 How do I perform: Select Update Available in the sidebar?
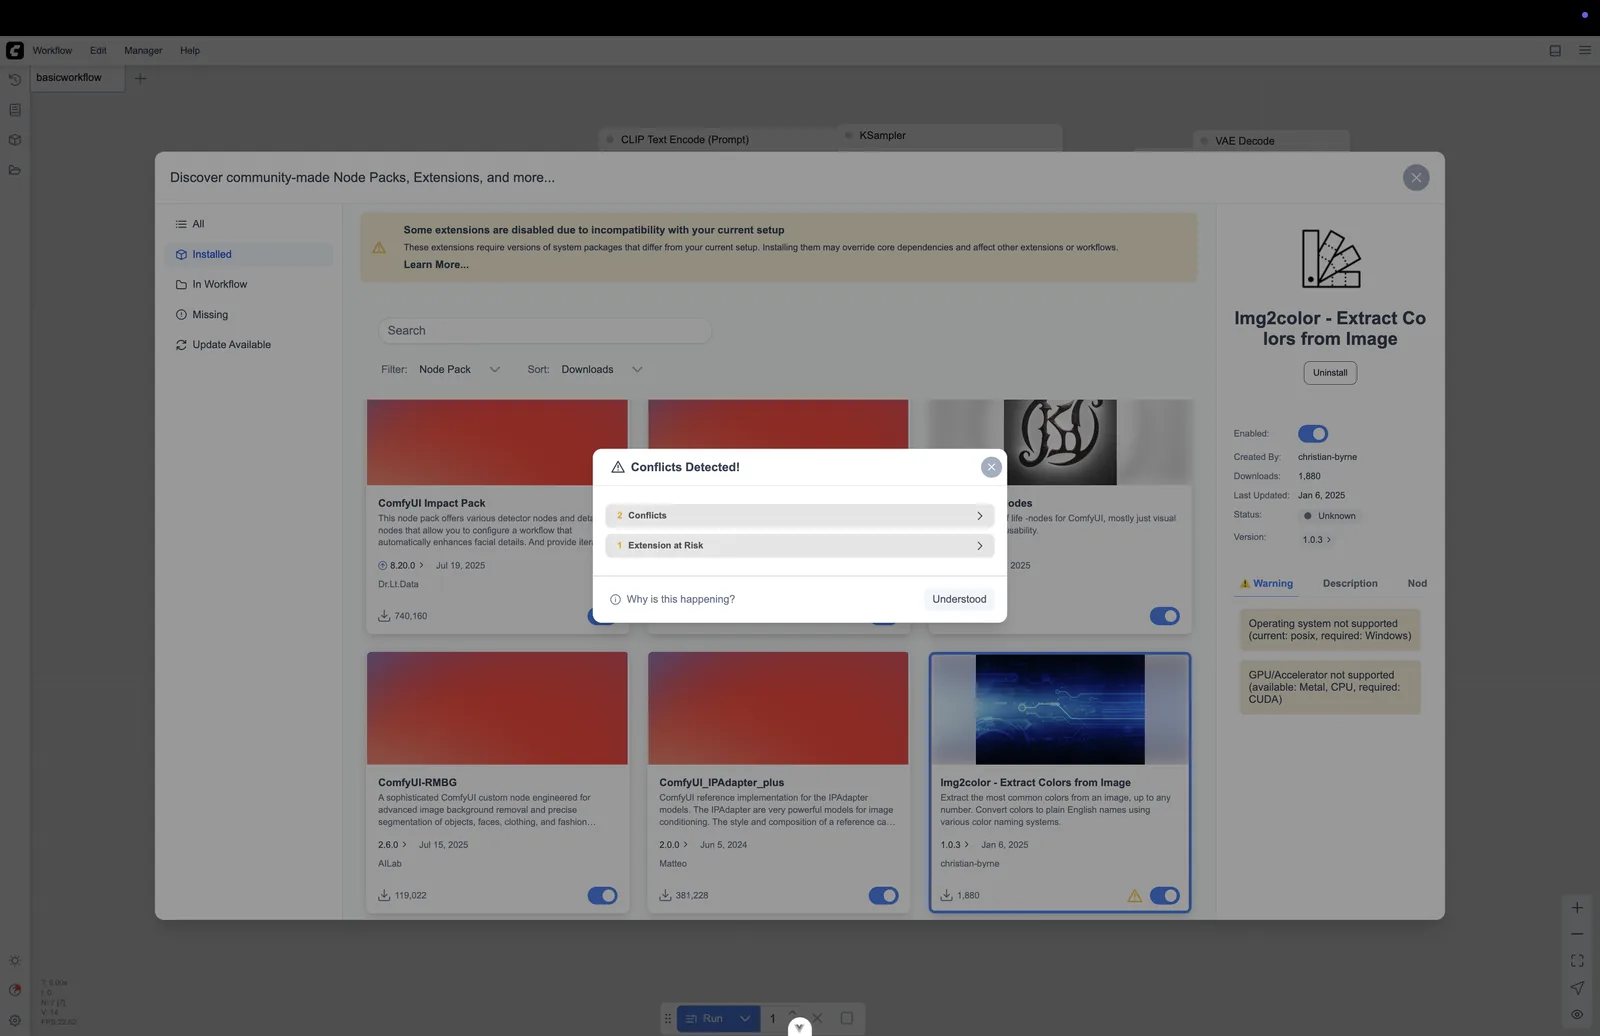(231, 345)
